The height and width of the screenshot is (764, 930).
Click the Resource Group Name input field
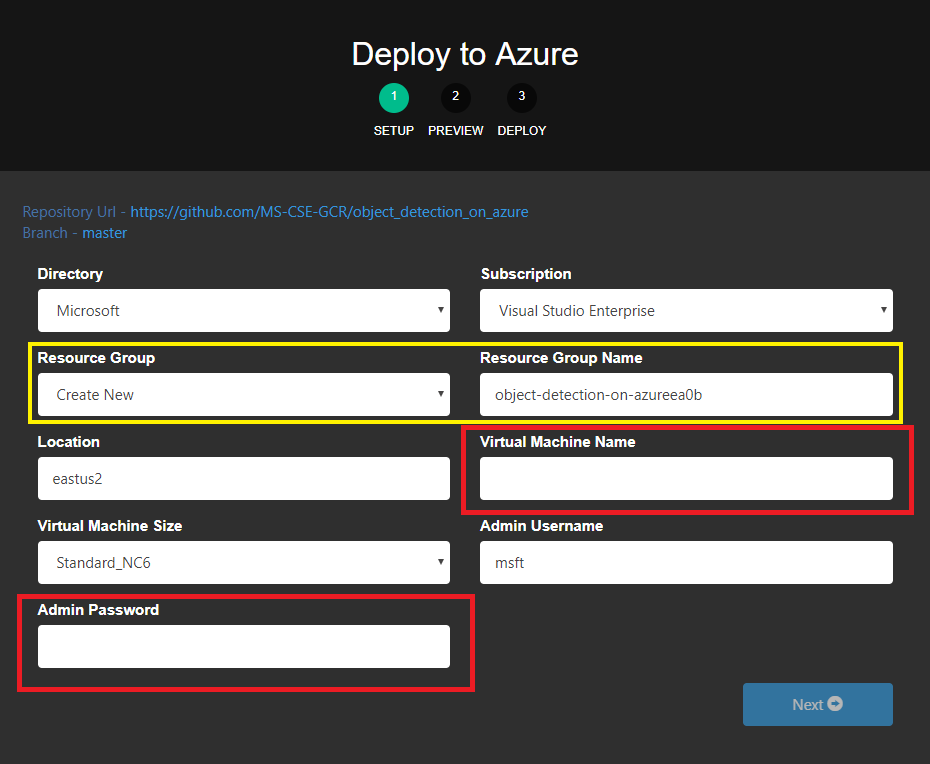(x=686, y=394)
